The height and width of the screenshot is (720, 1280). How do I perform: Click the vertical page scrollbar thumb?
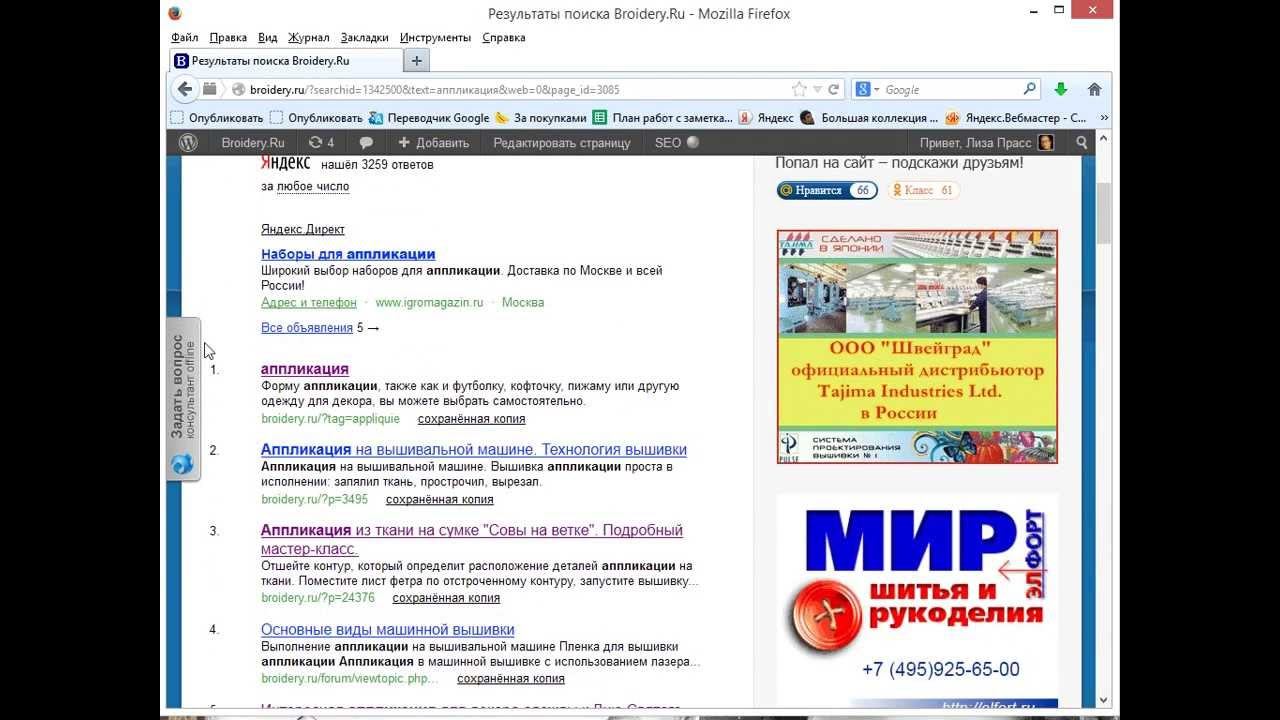1104,214
